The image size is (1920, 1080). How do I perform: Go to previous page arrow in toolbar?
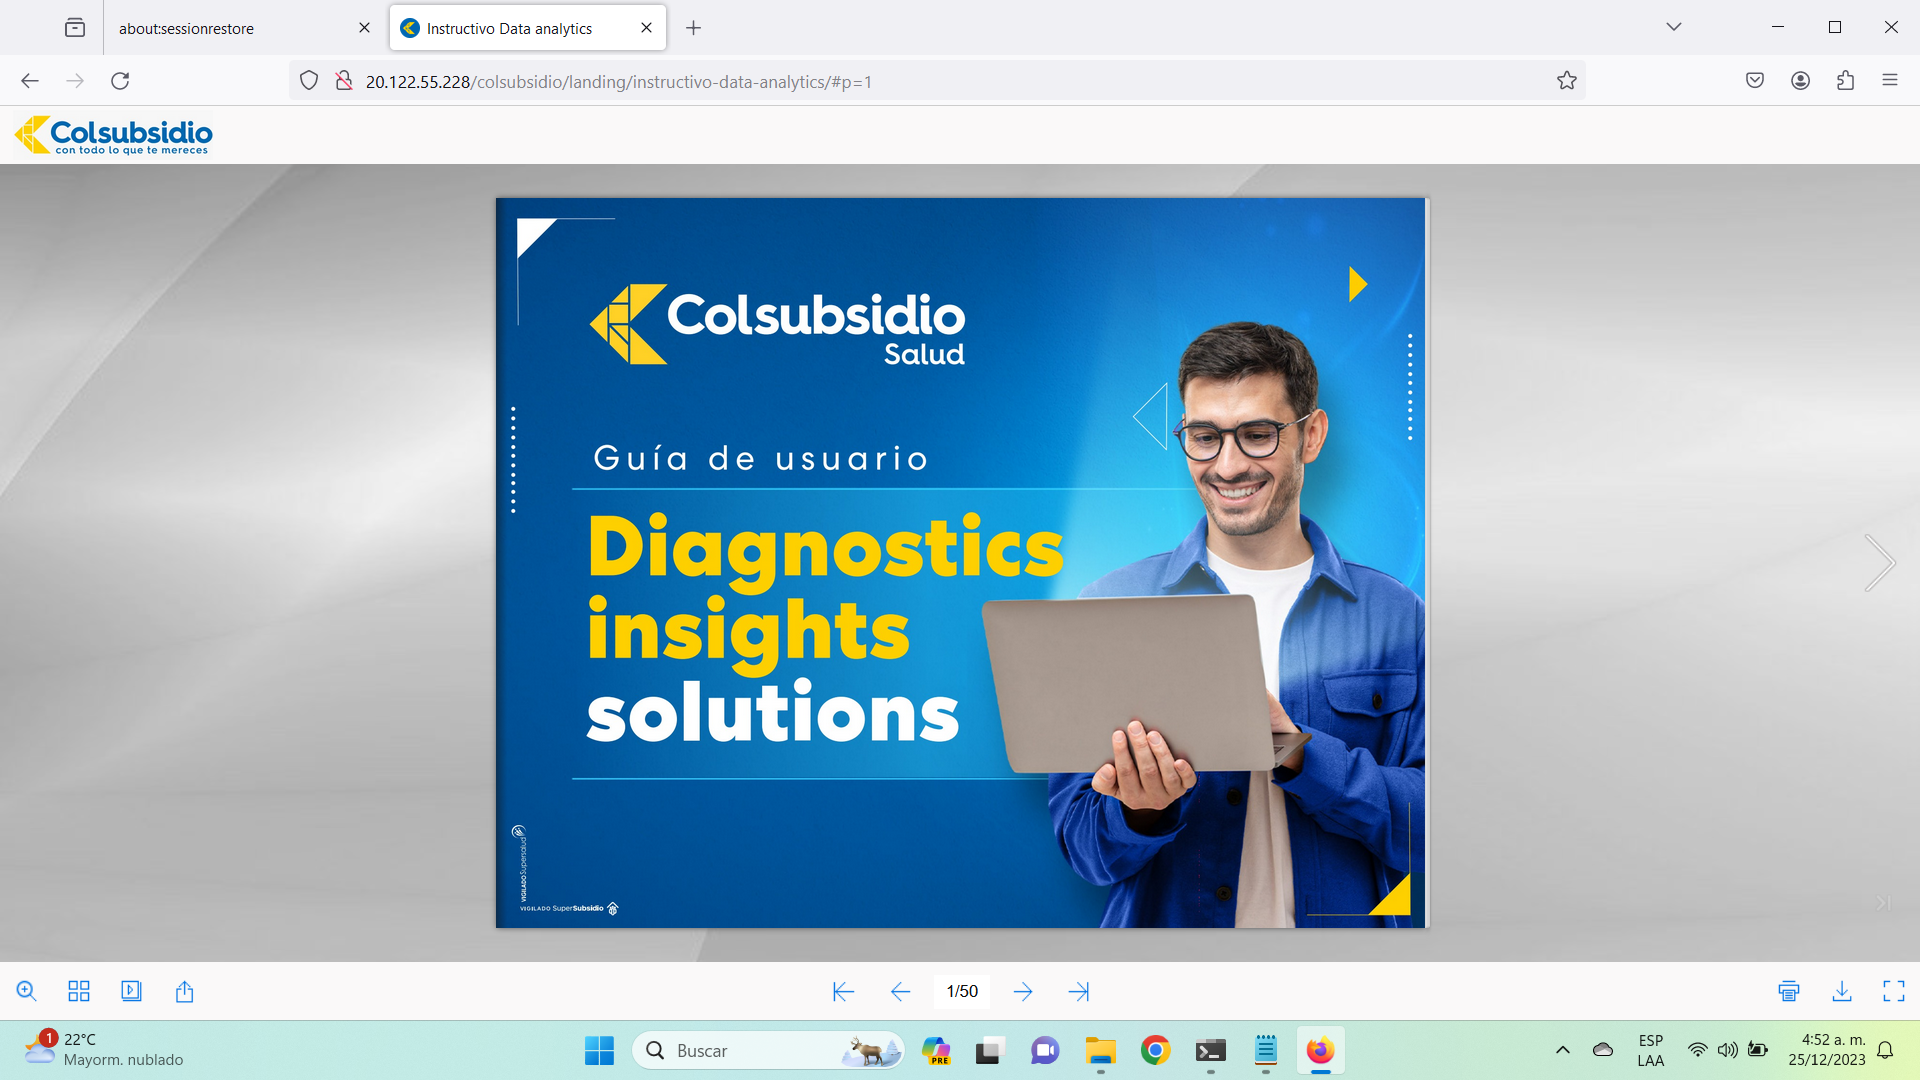click(x=900, y=991)
